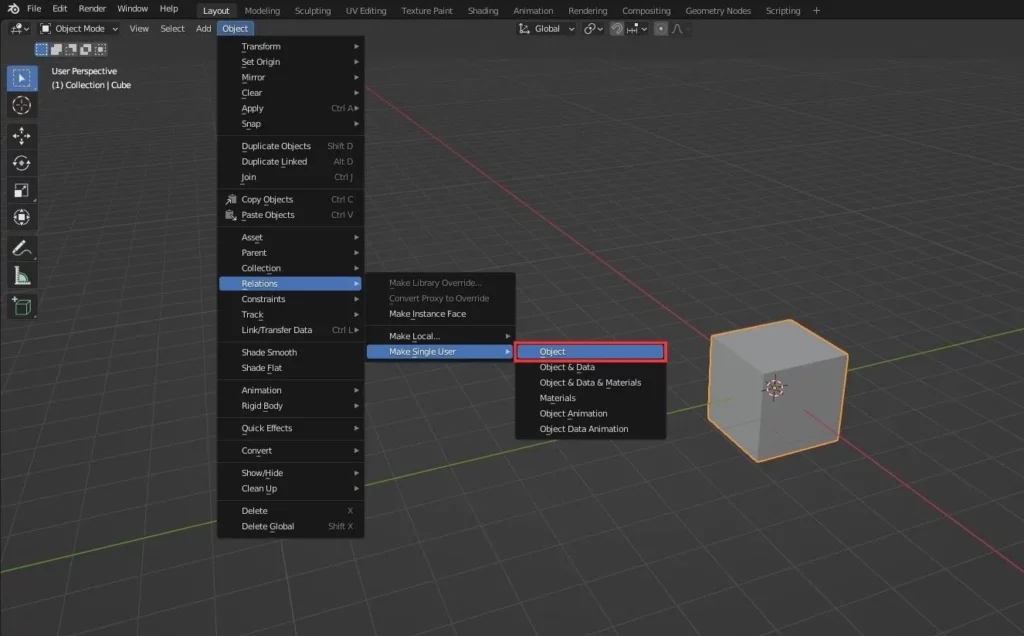Choose the Move tool
The height and width of the screenshot is (636, 1024).
click(x=22, y=136)
